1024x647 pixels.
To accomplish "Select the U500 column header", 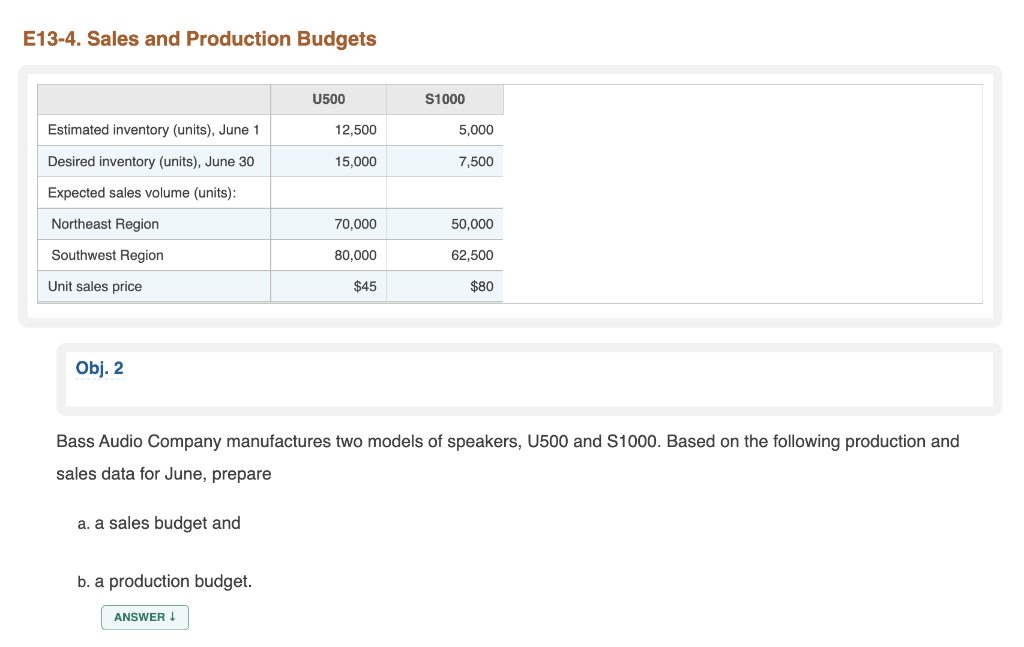I will point(328,99).
